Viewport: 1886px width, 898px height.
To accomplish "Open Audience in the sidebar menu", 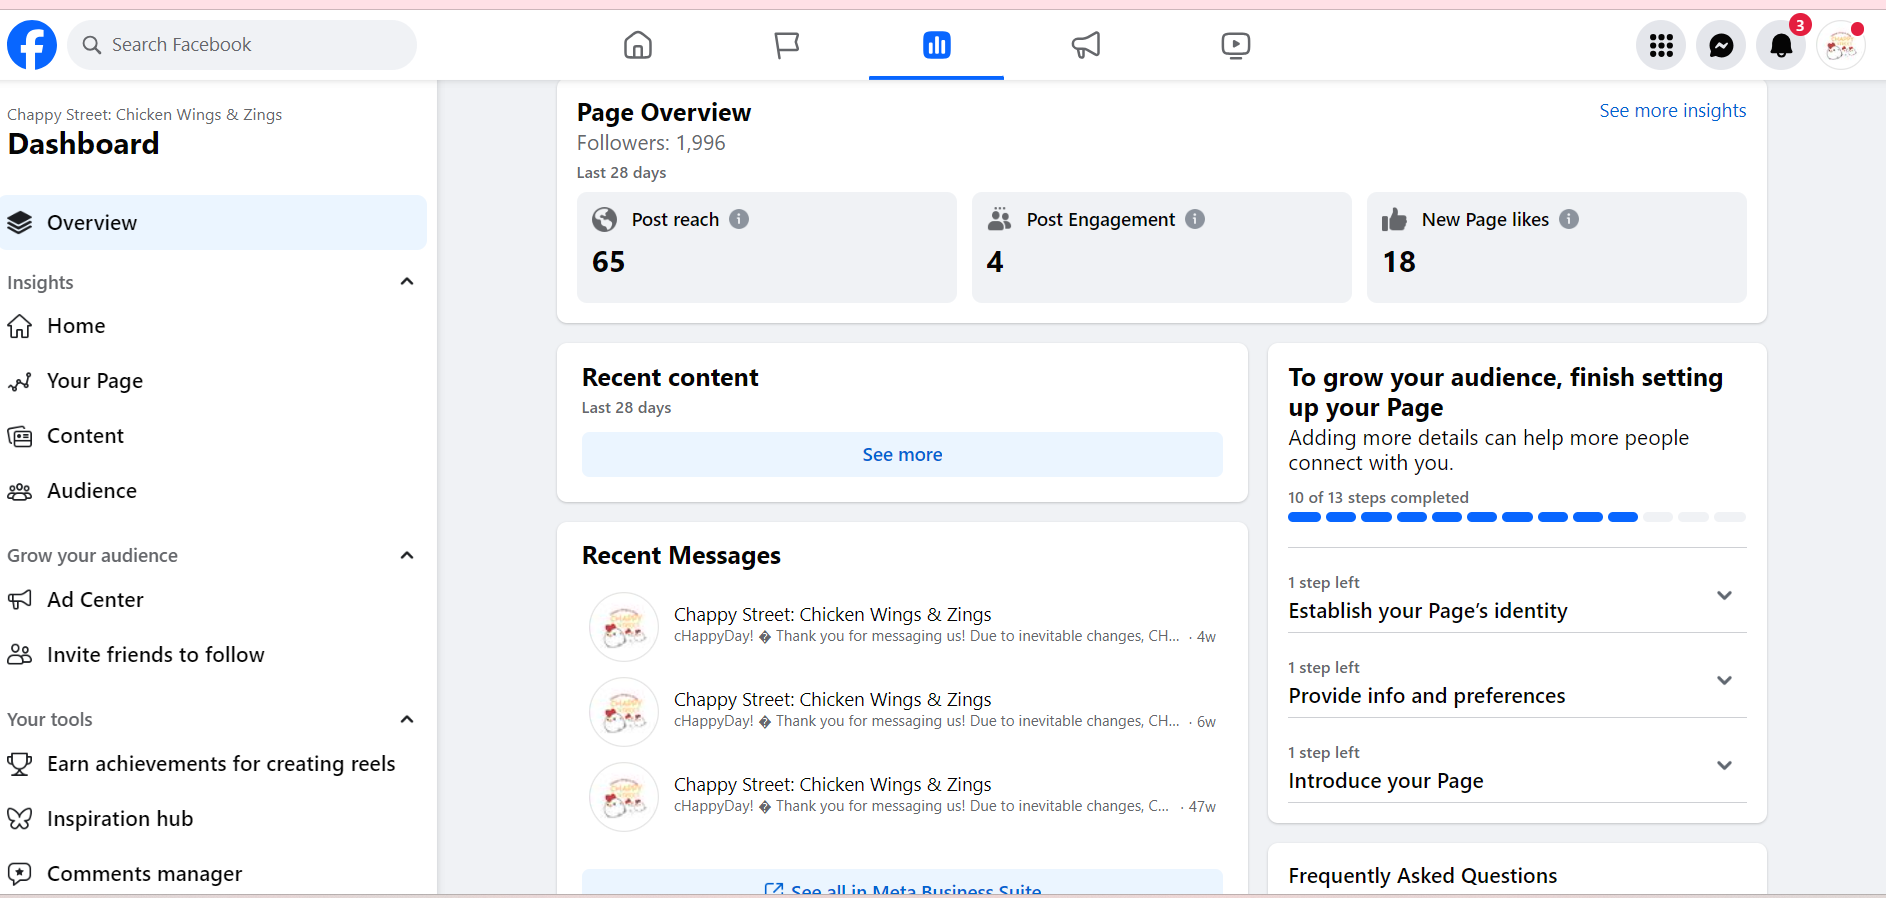I will [91, 491].
